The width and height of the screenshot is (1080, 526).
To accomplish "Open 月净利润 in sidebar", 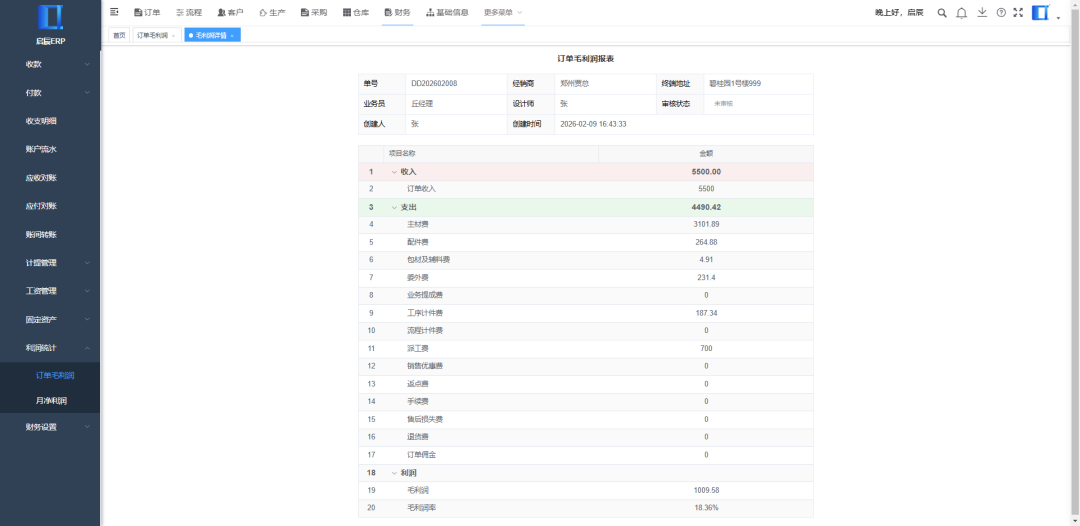I will [x=50, y=401].
